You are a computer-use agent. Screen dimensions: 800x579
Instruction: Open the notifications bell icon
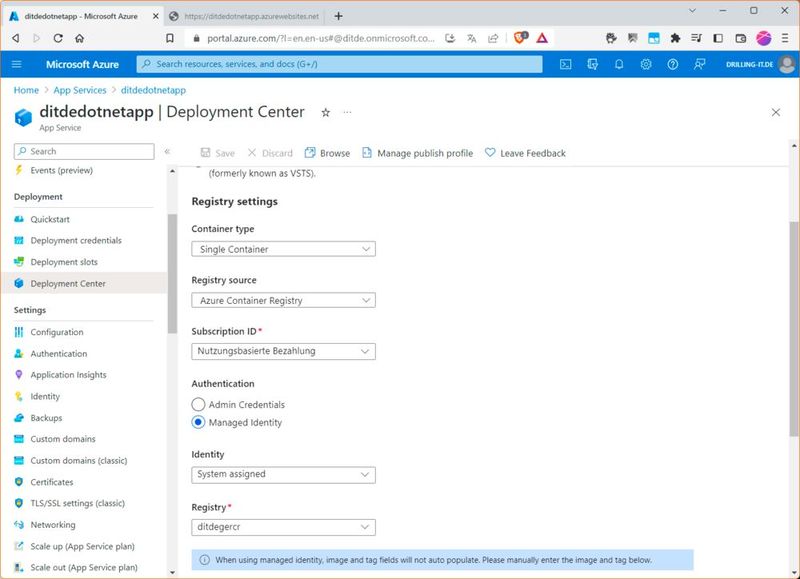click(619, 64)
